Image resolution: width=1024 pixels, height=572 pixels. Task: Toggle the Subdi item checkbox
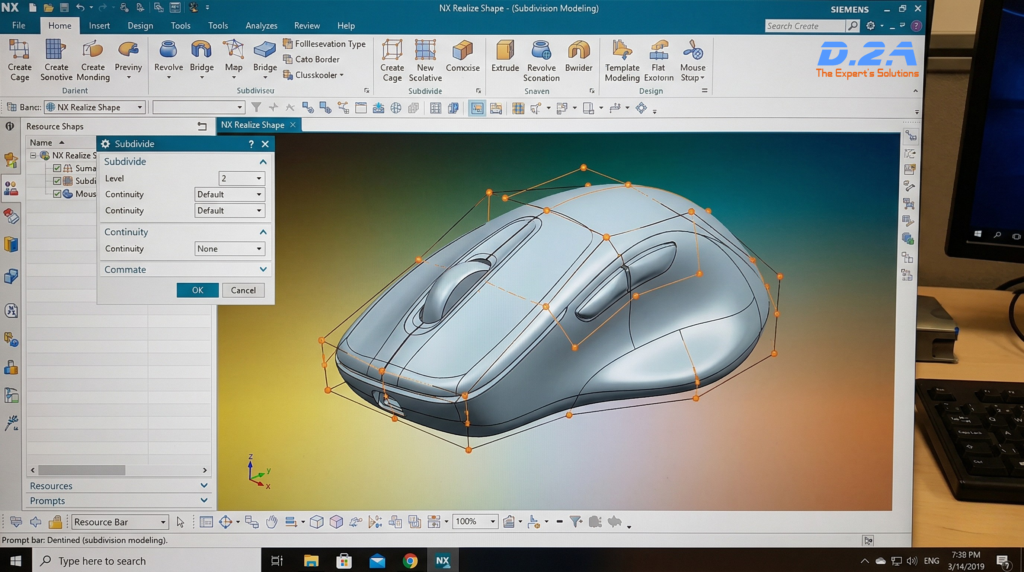click(57, 181)
